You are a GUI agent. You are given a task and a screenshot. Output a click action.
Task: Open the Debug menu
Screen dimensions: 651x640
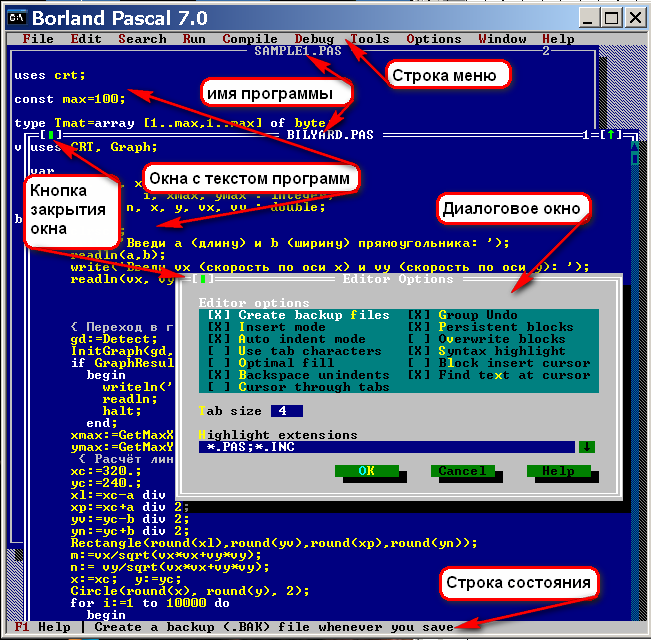pyautogui.click(x=314, y=39)
